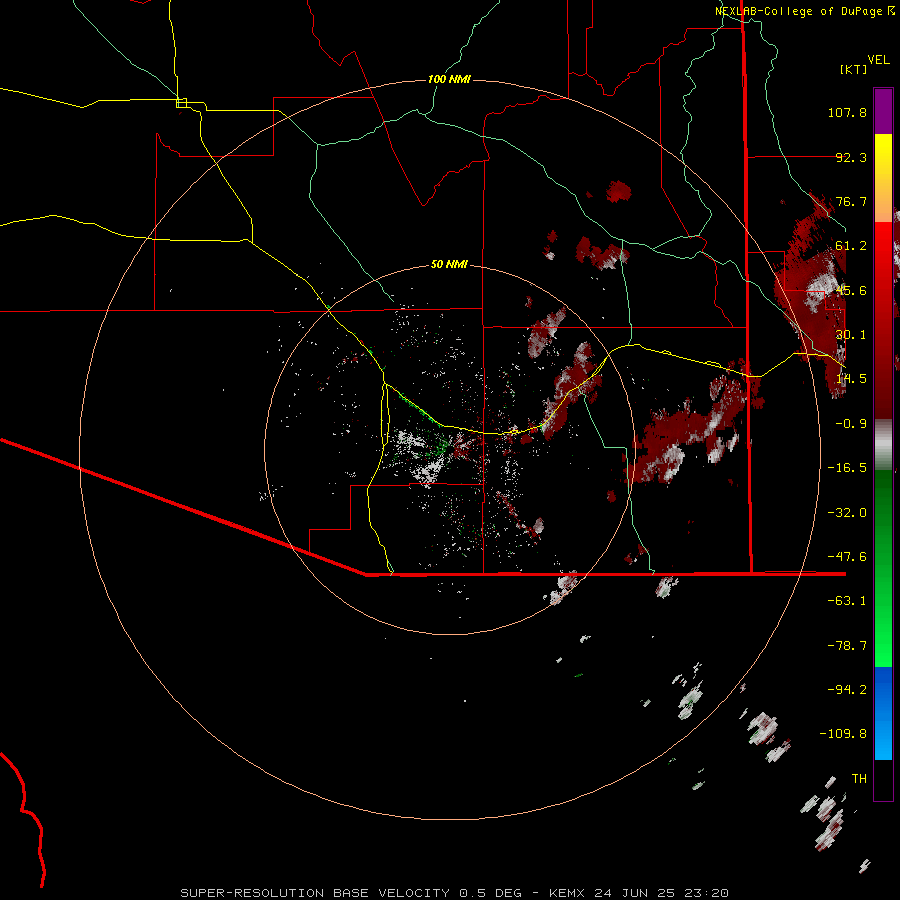This screenshot has width=900, height=900.
Task: Pick the blue color bar segment
Action: pos(883,713)
